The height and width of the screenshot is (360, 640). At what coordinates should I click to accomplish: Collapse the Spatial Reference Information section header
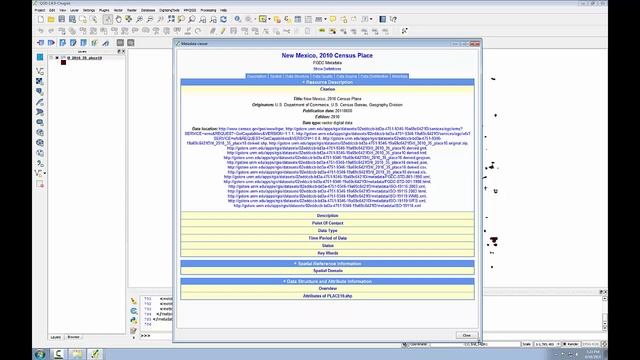coord(327,264)
